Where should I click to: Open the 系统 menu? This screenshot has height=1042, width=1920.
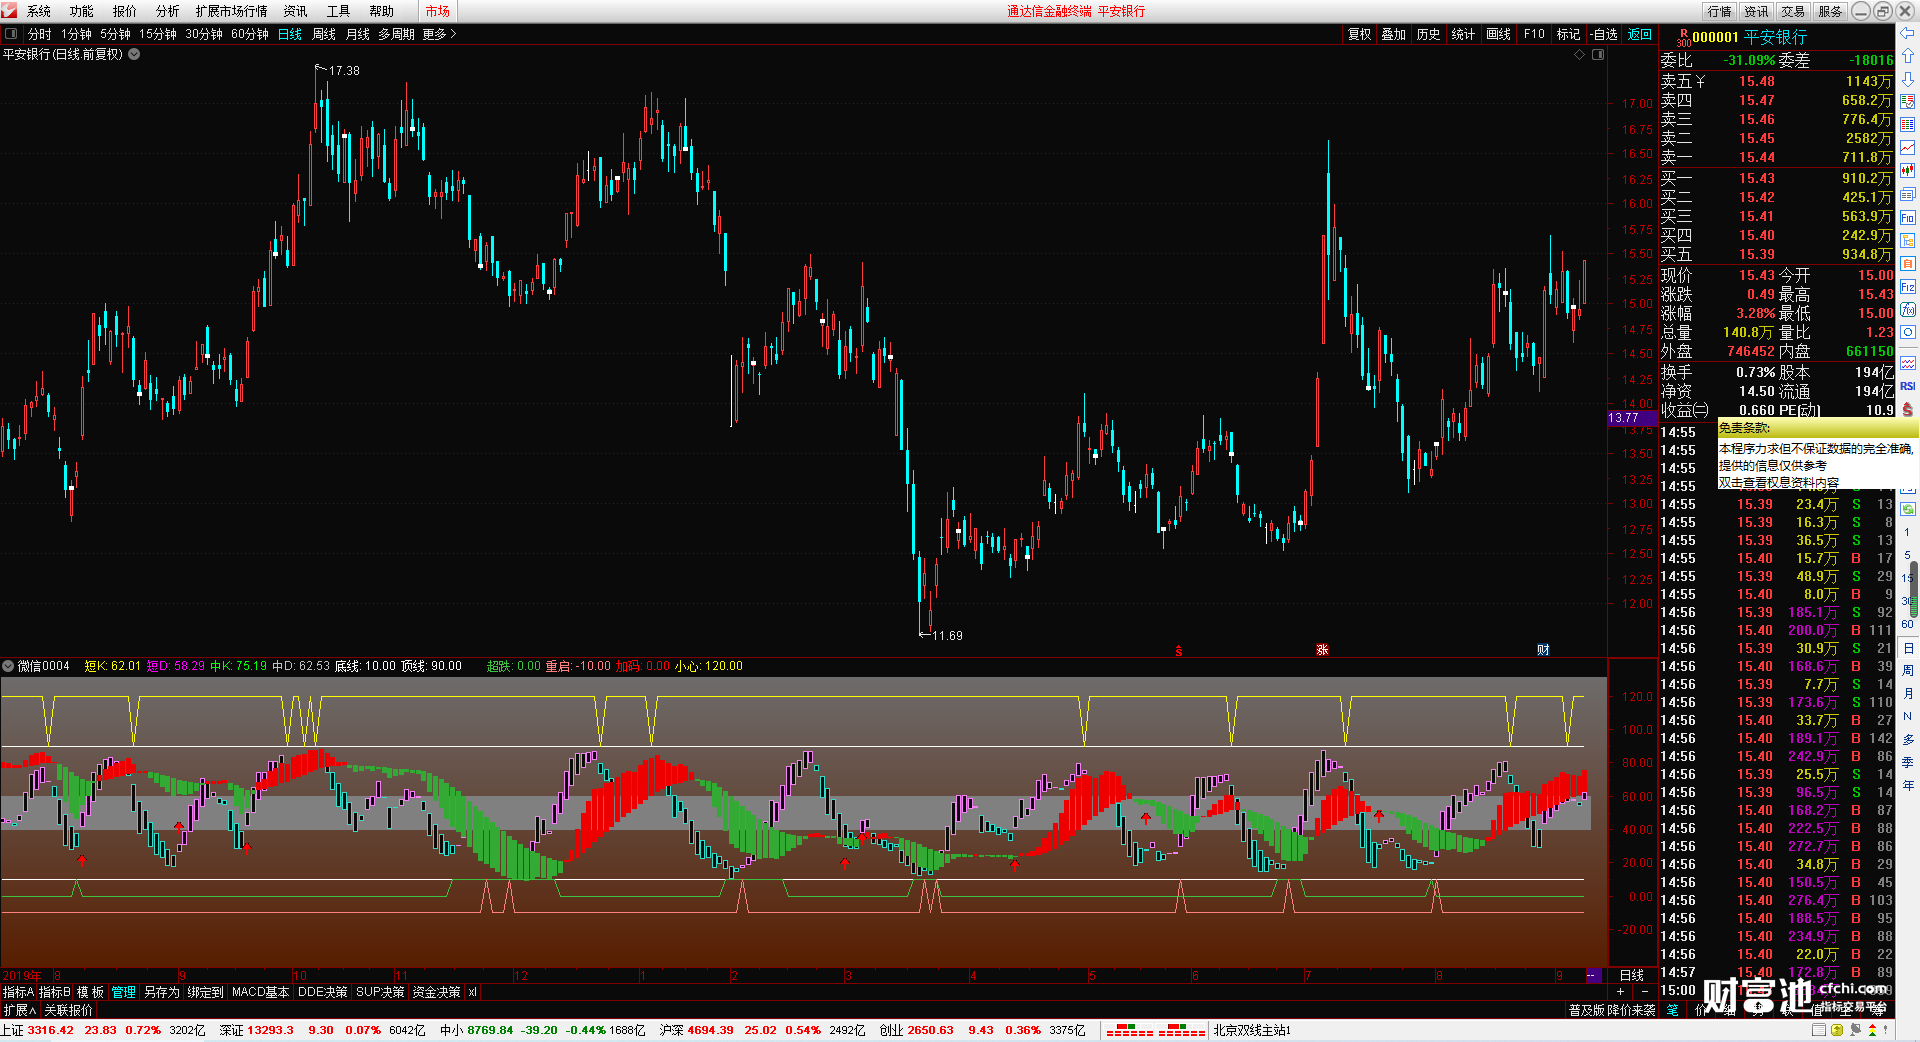(39, 11)
